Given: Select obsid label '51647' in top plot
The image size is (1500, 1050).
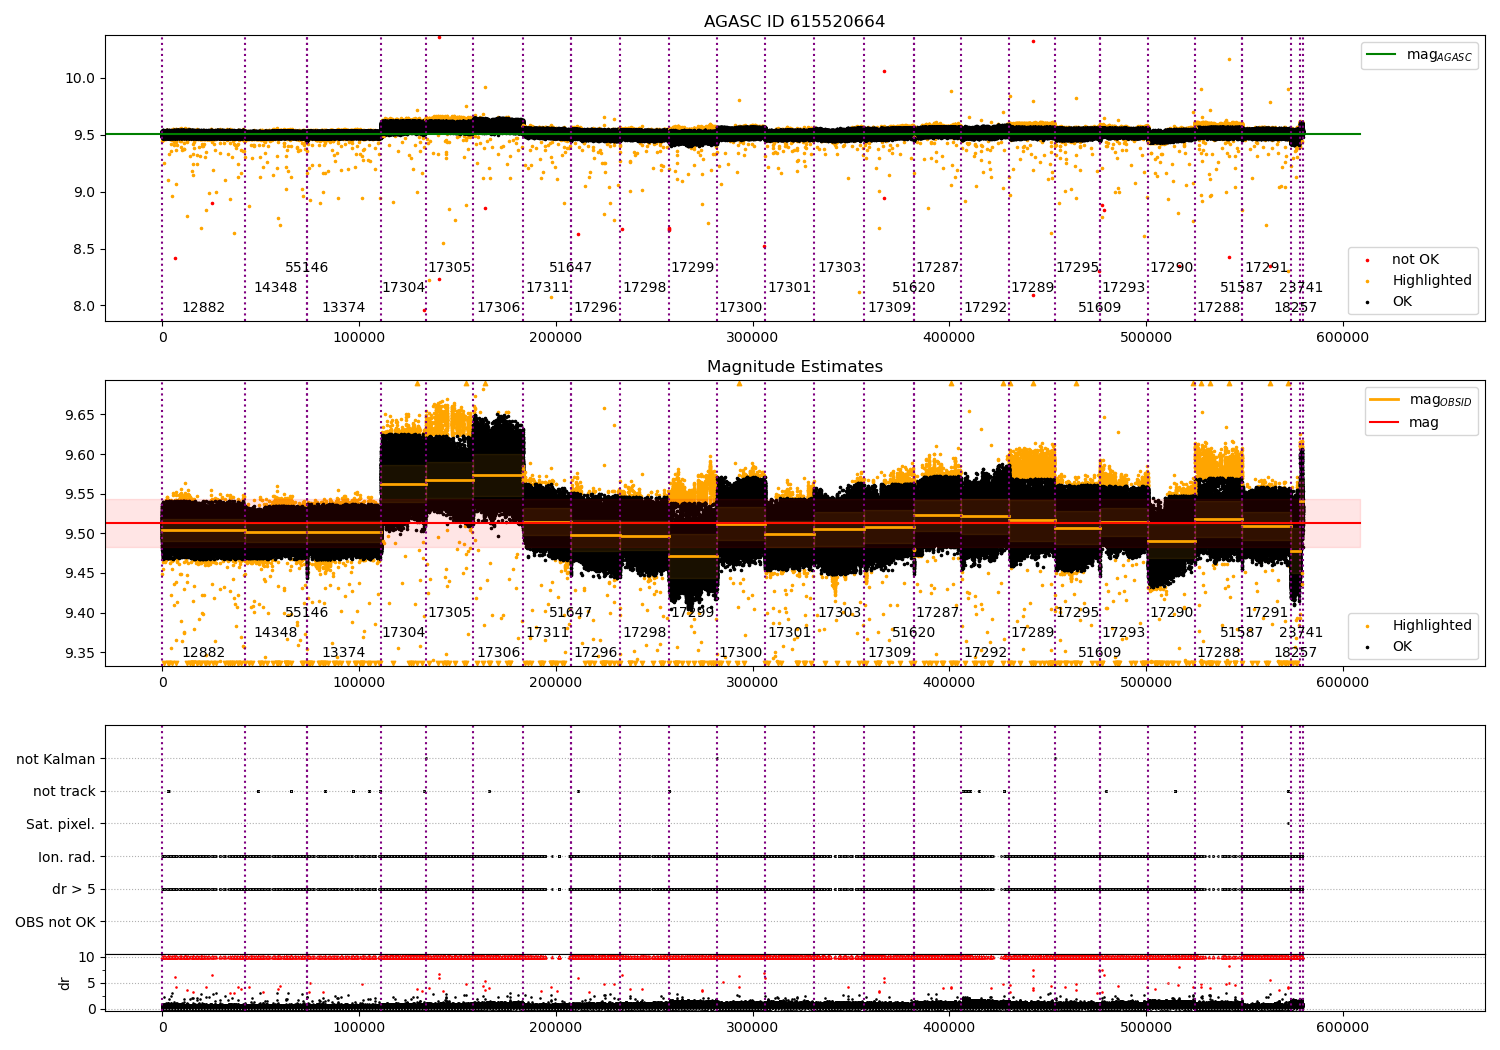Looking at the screenshot, I should coord(570,268).
